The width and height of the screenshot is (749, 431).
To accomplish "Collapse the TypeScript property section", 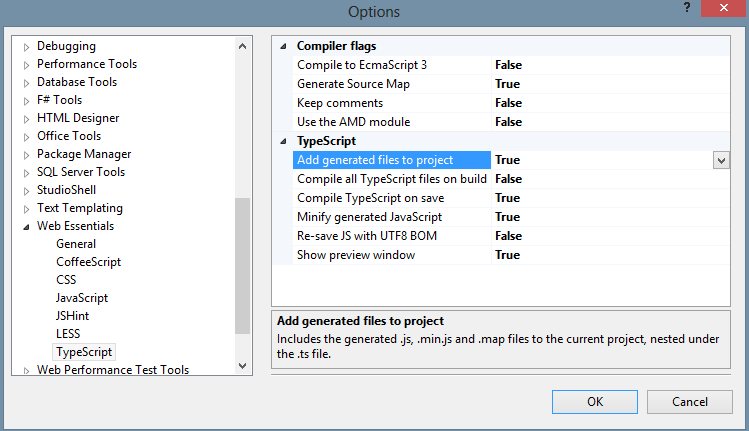I will (x=283, y=141).
